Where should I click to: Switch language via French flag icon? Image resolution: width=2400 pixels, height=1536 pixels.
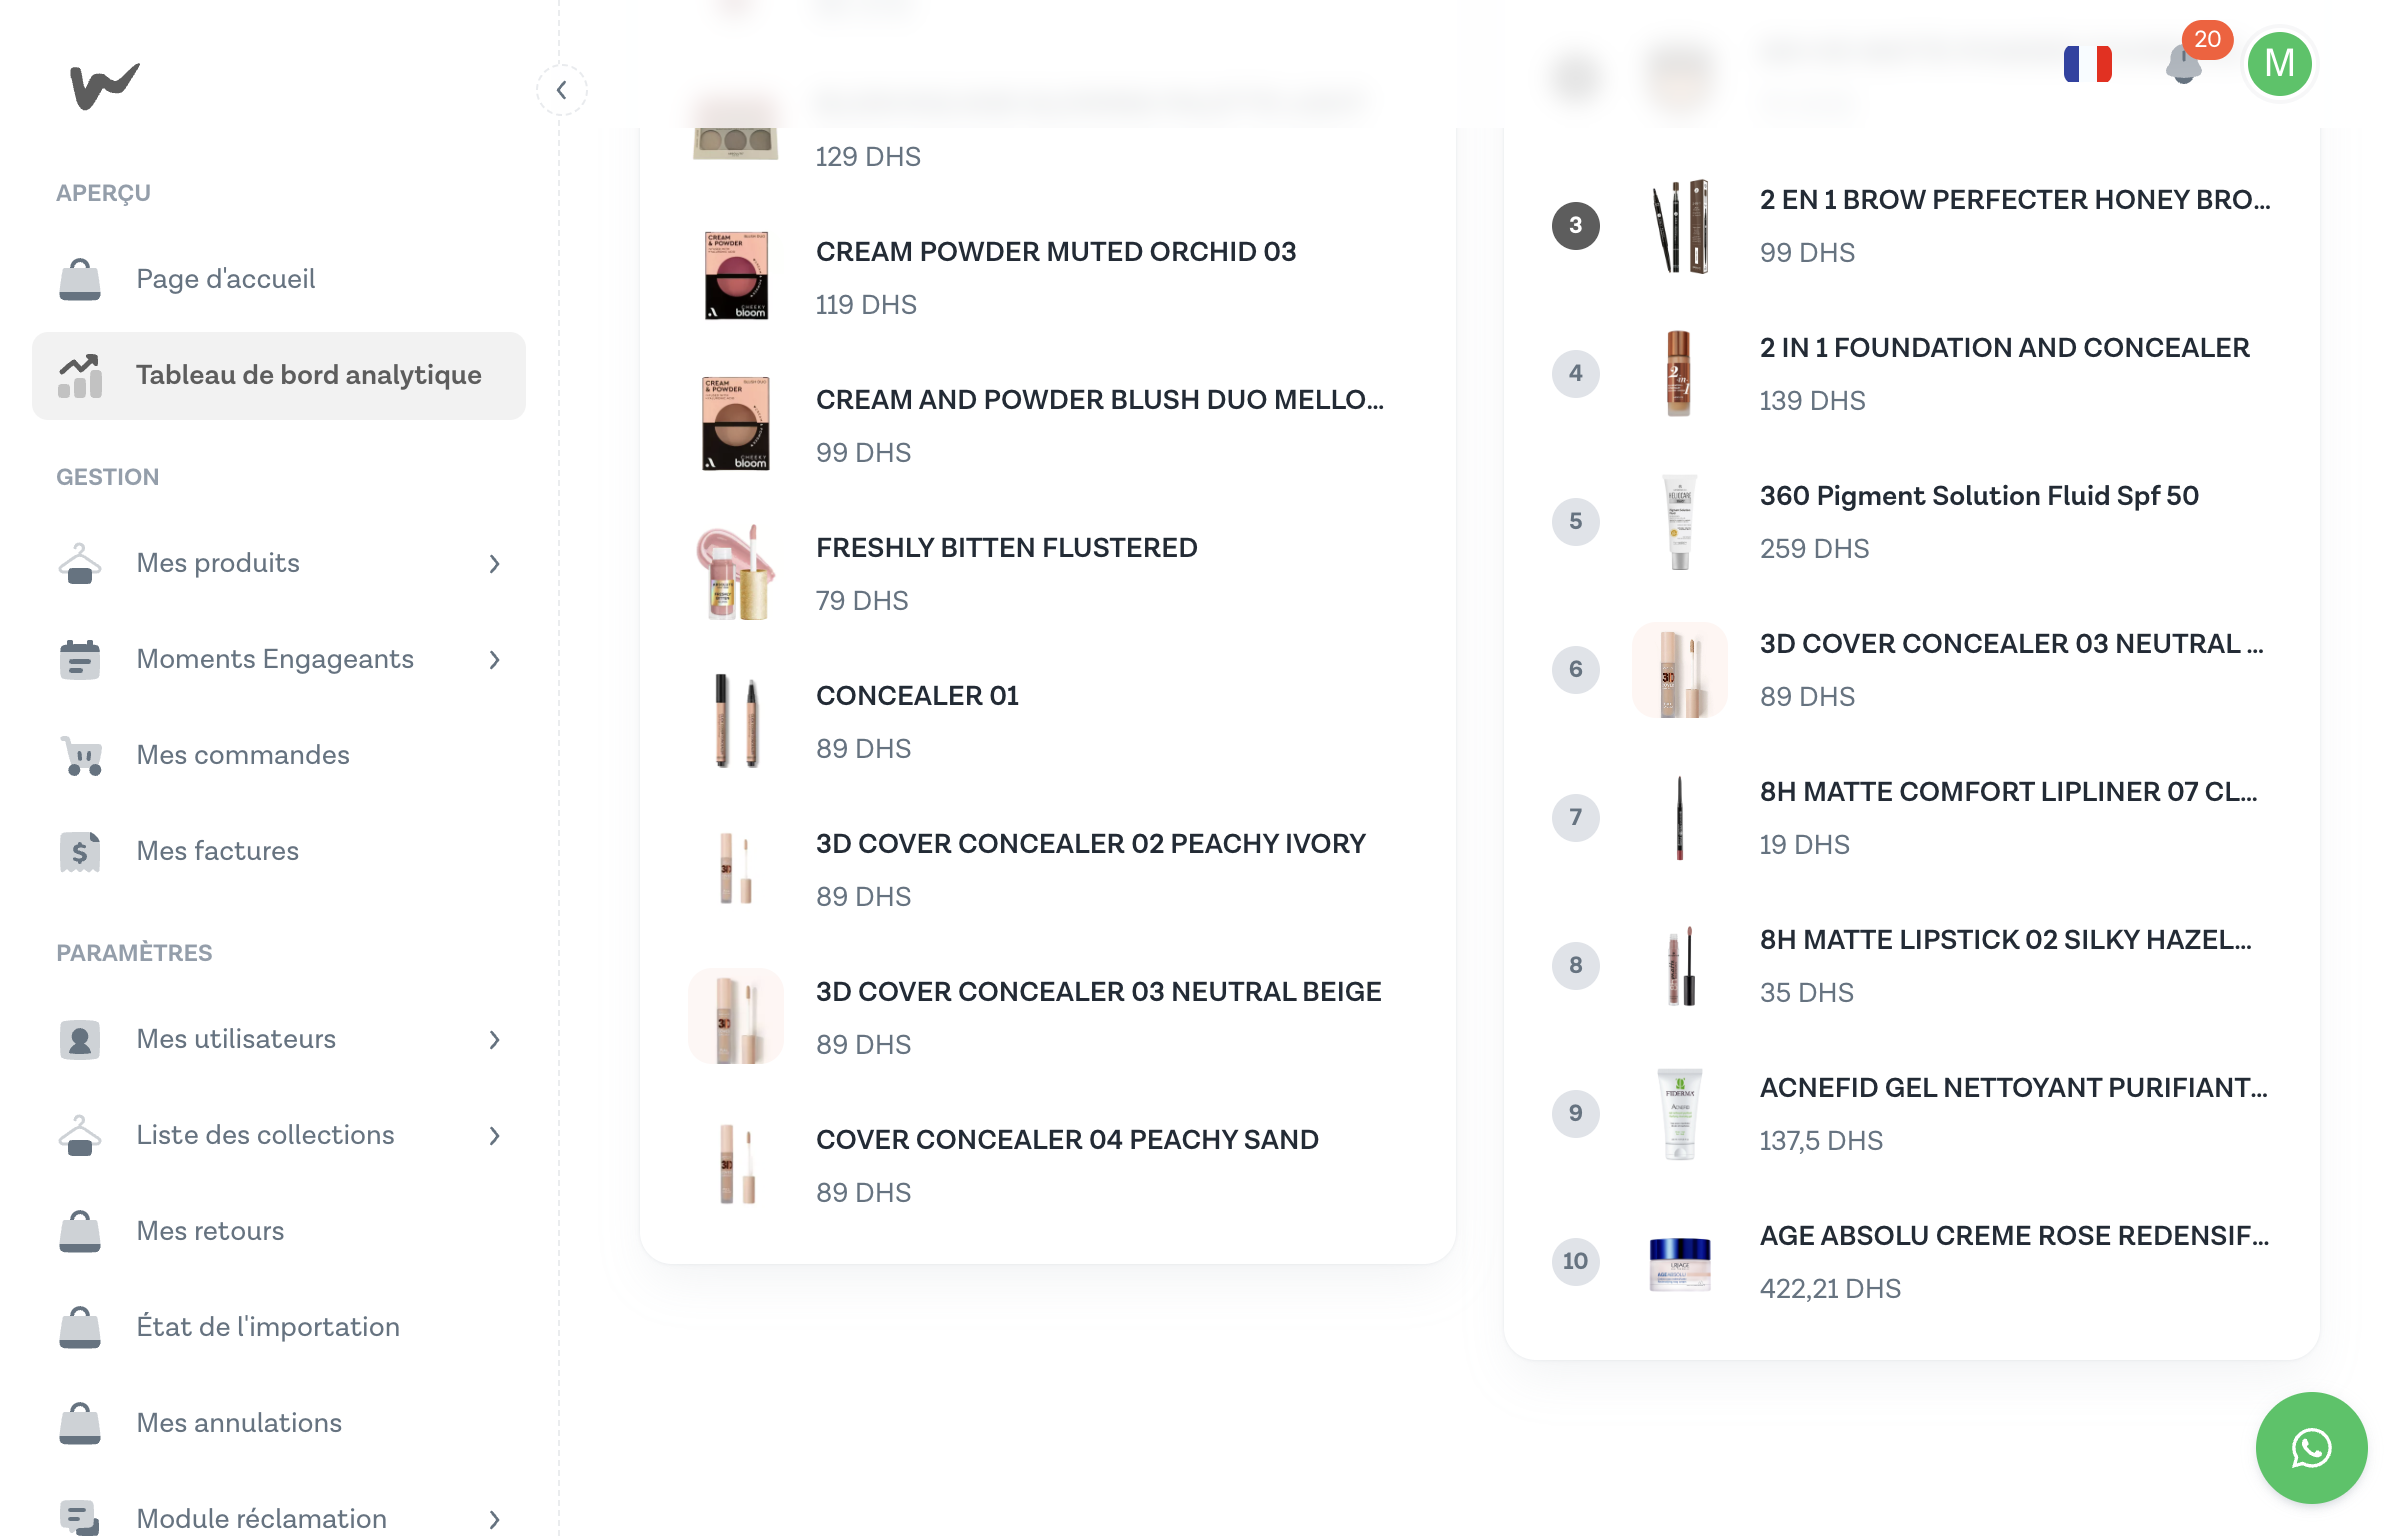point(2087,64)
